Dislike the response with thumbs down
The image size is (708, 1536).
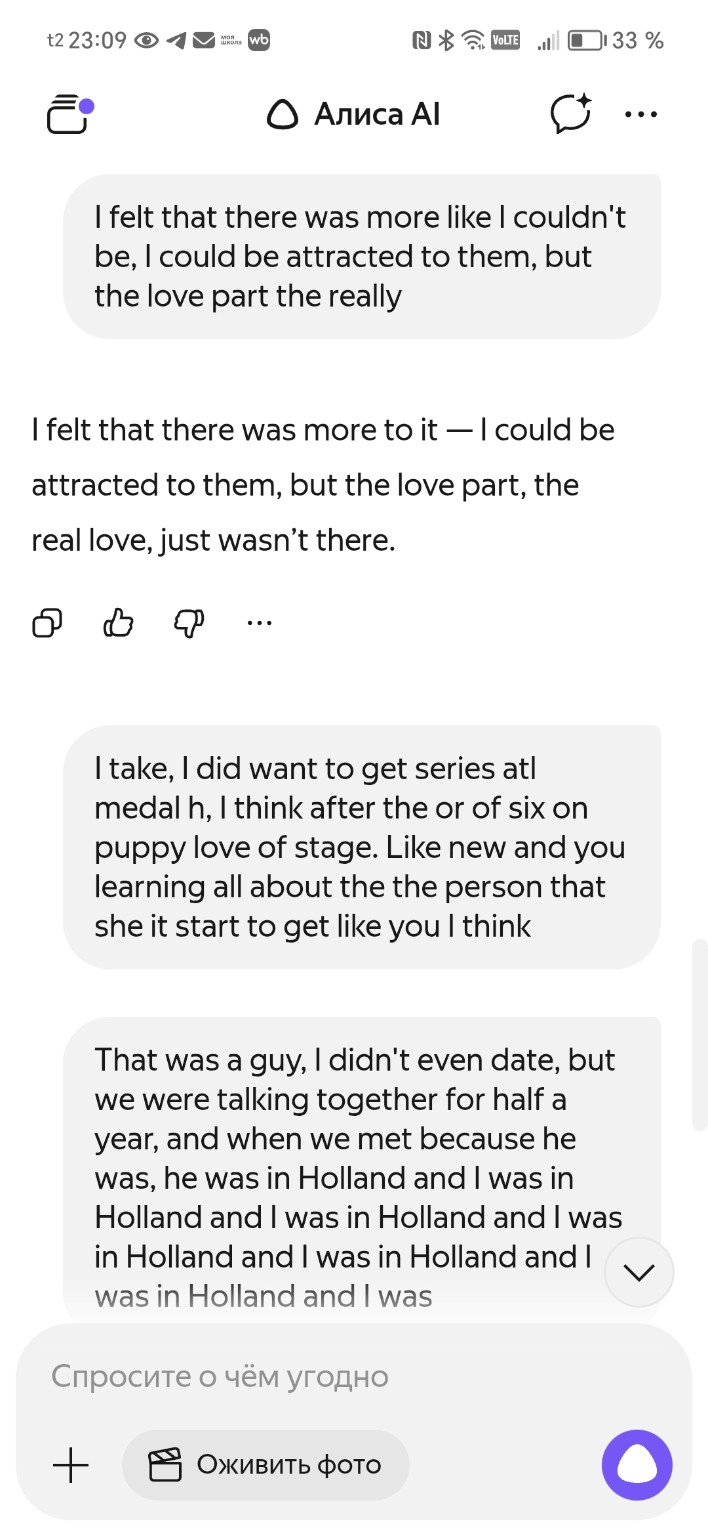tap(189, 623)
